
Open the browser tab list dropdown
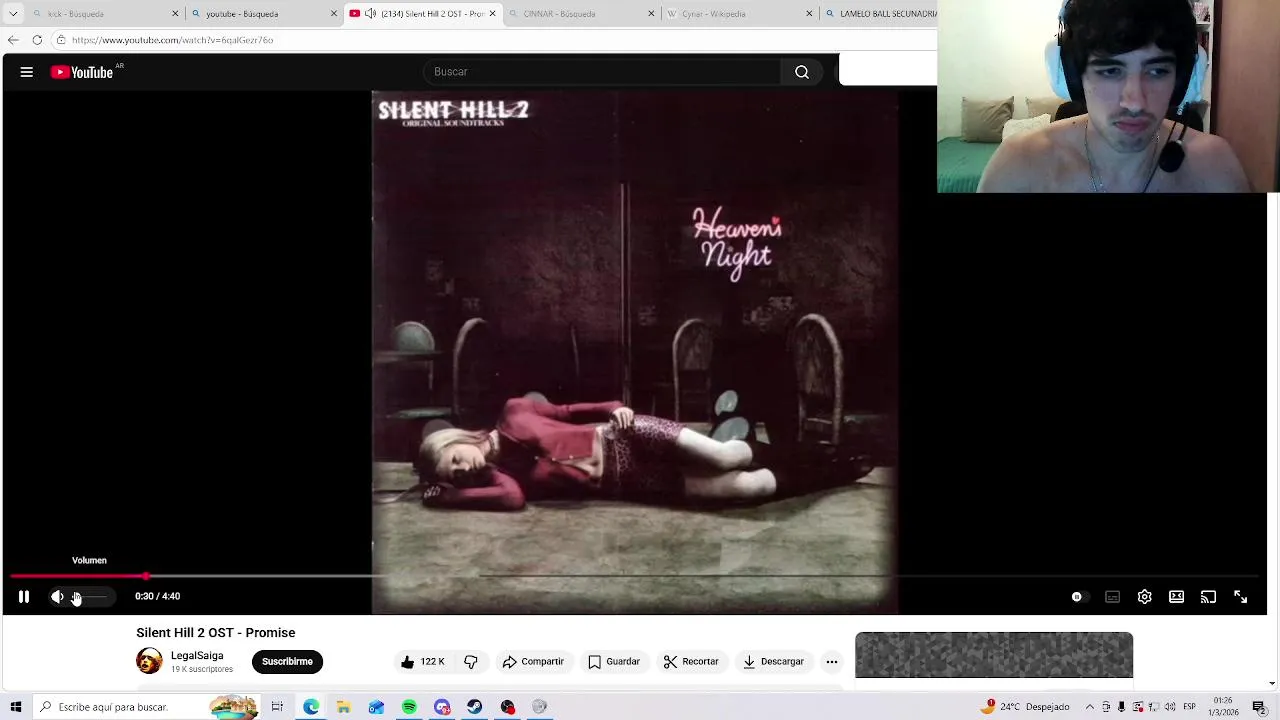[13, 14]
